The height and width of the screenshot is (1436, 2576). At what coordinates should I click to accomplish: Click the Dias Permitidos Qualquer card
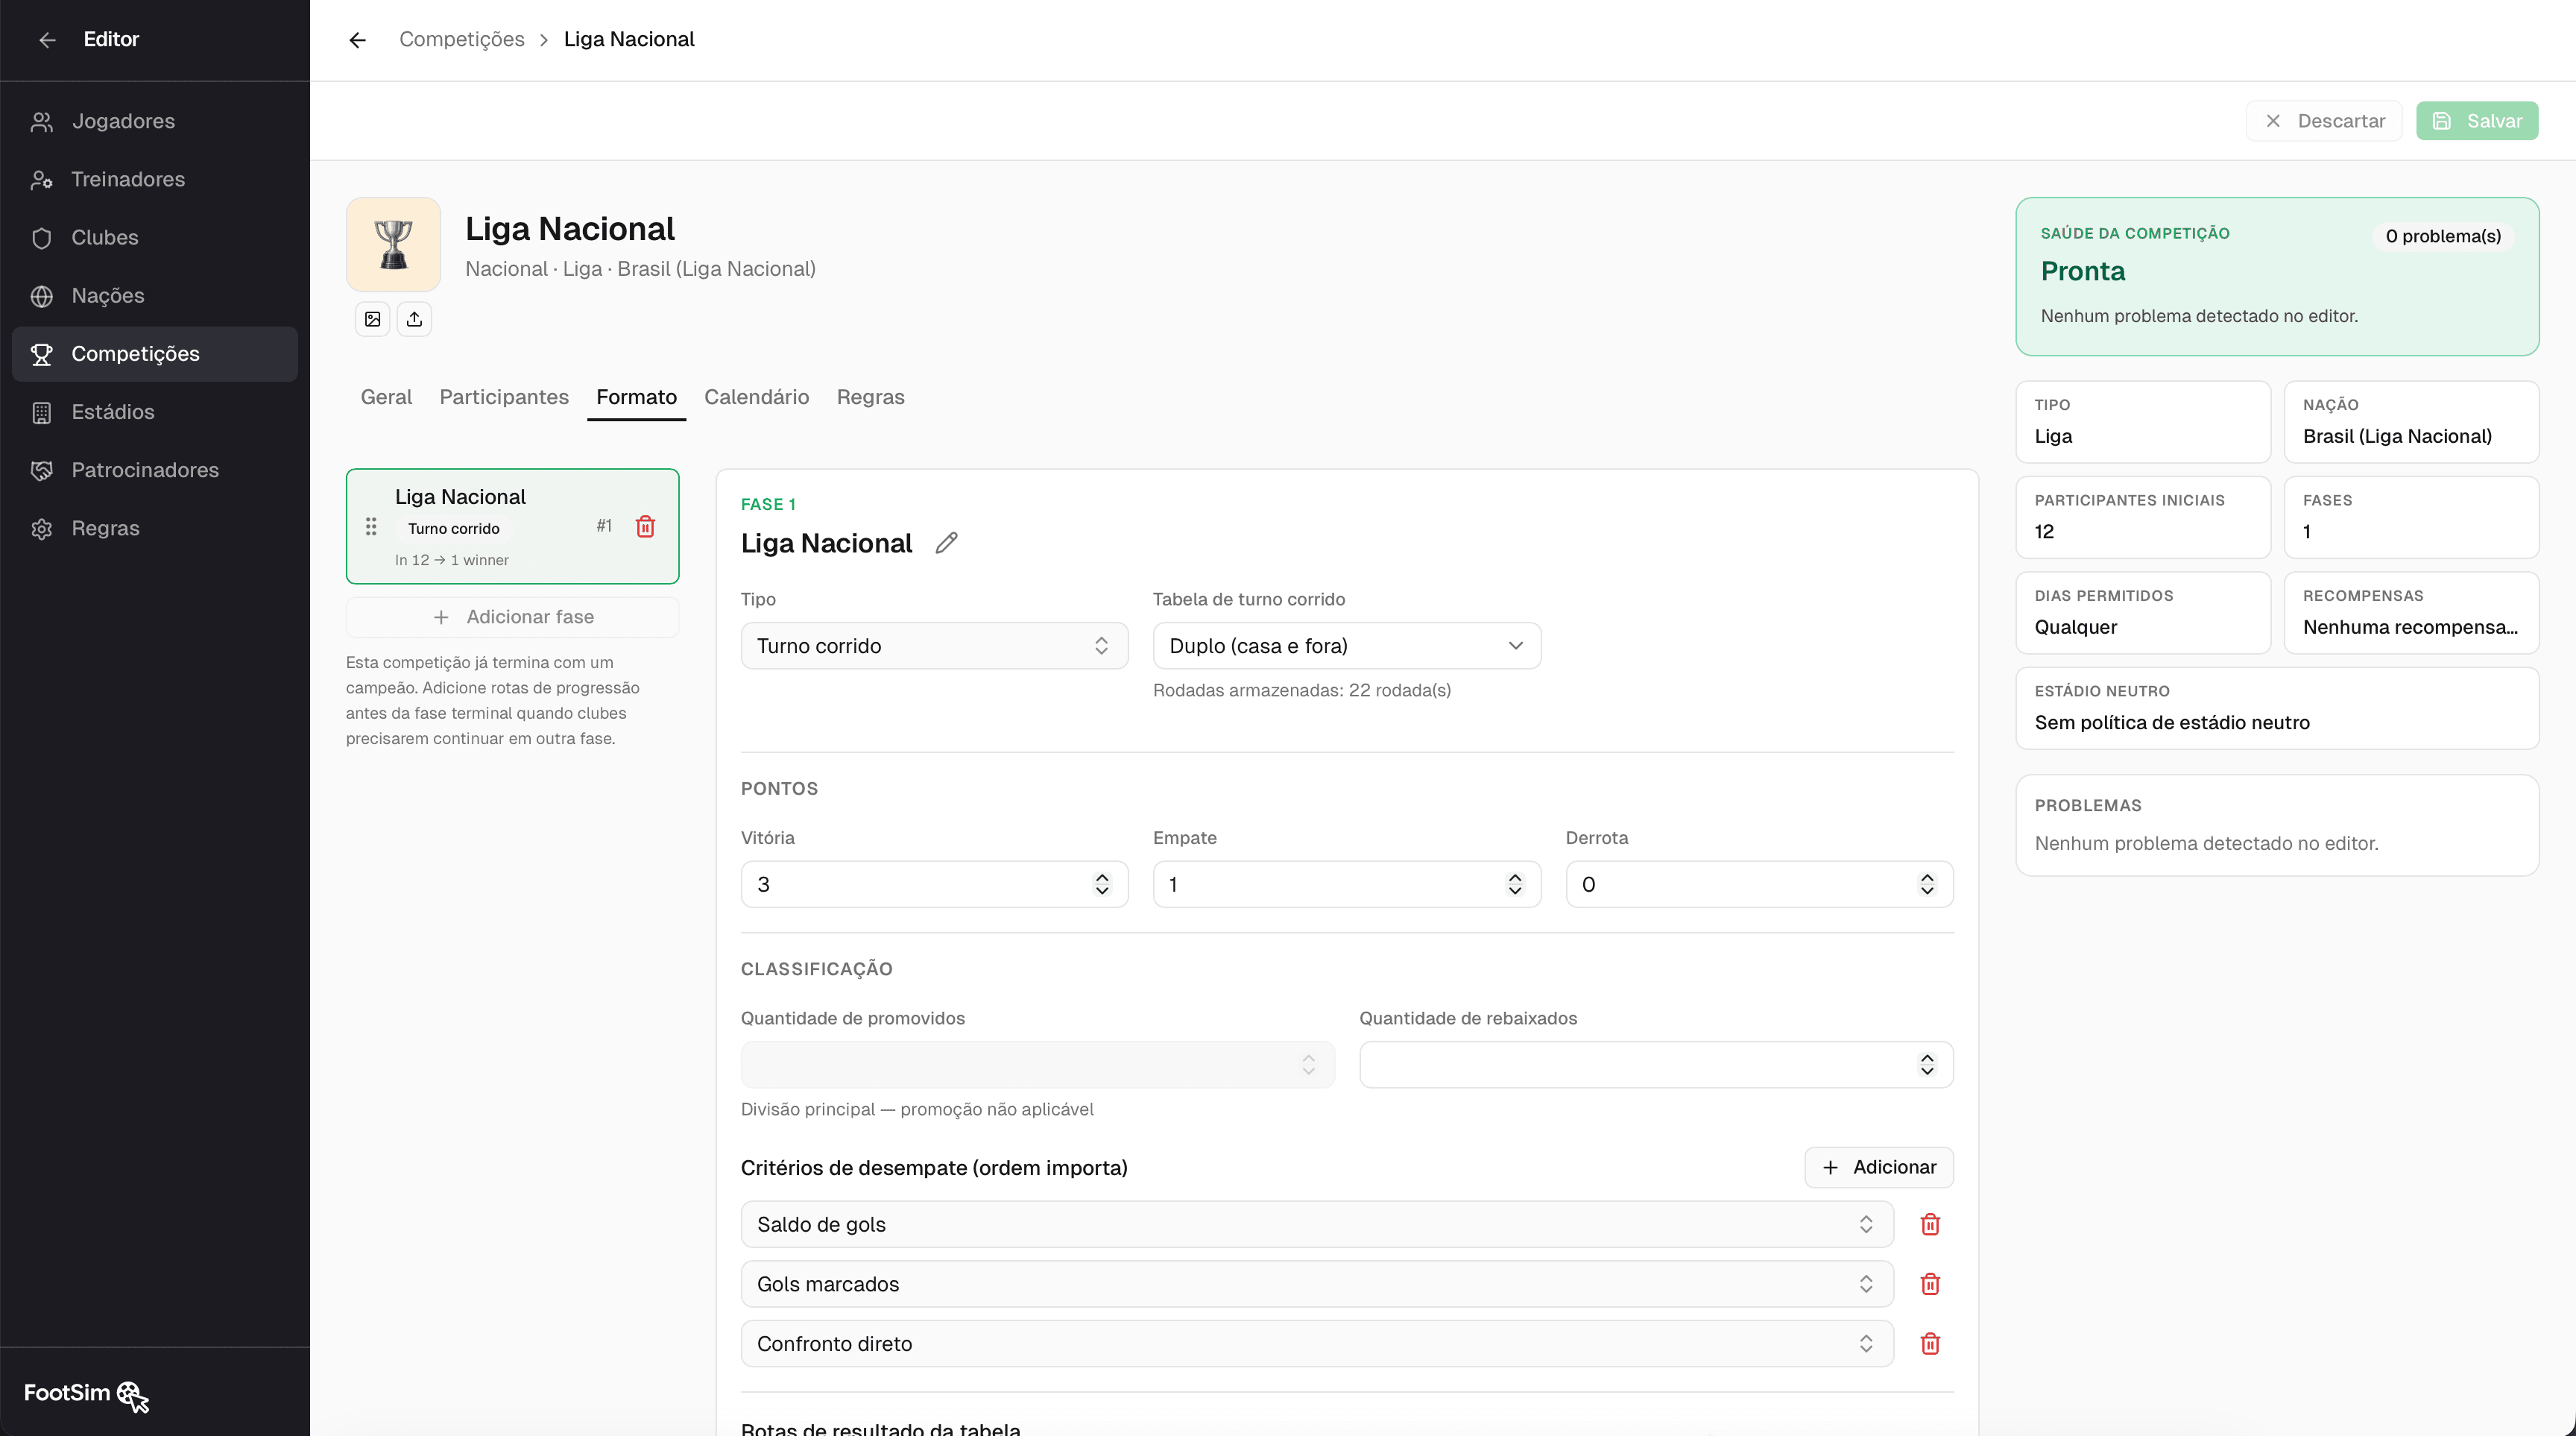2143,613
